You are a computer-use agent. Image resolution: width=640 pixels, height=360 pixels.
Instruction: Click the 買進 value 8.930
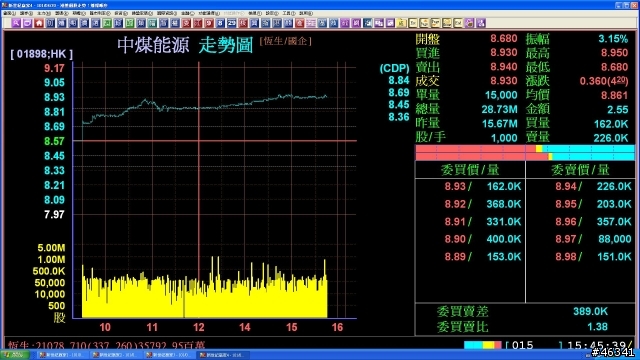504,53
